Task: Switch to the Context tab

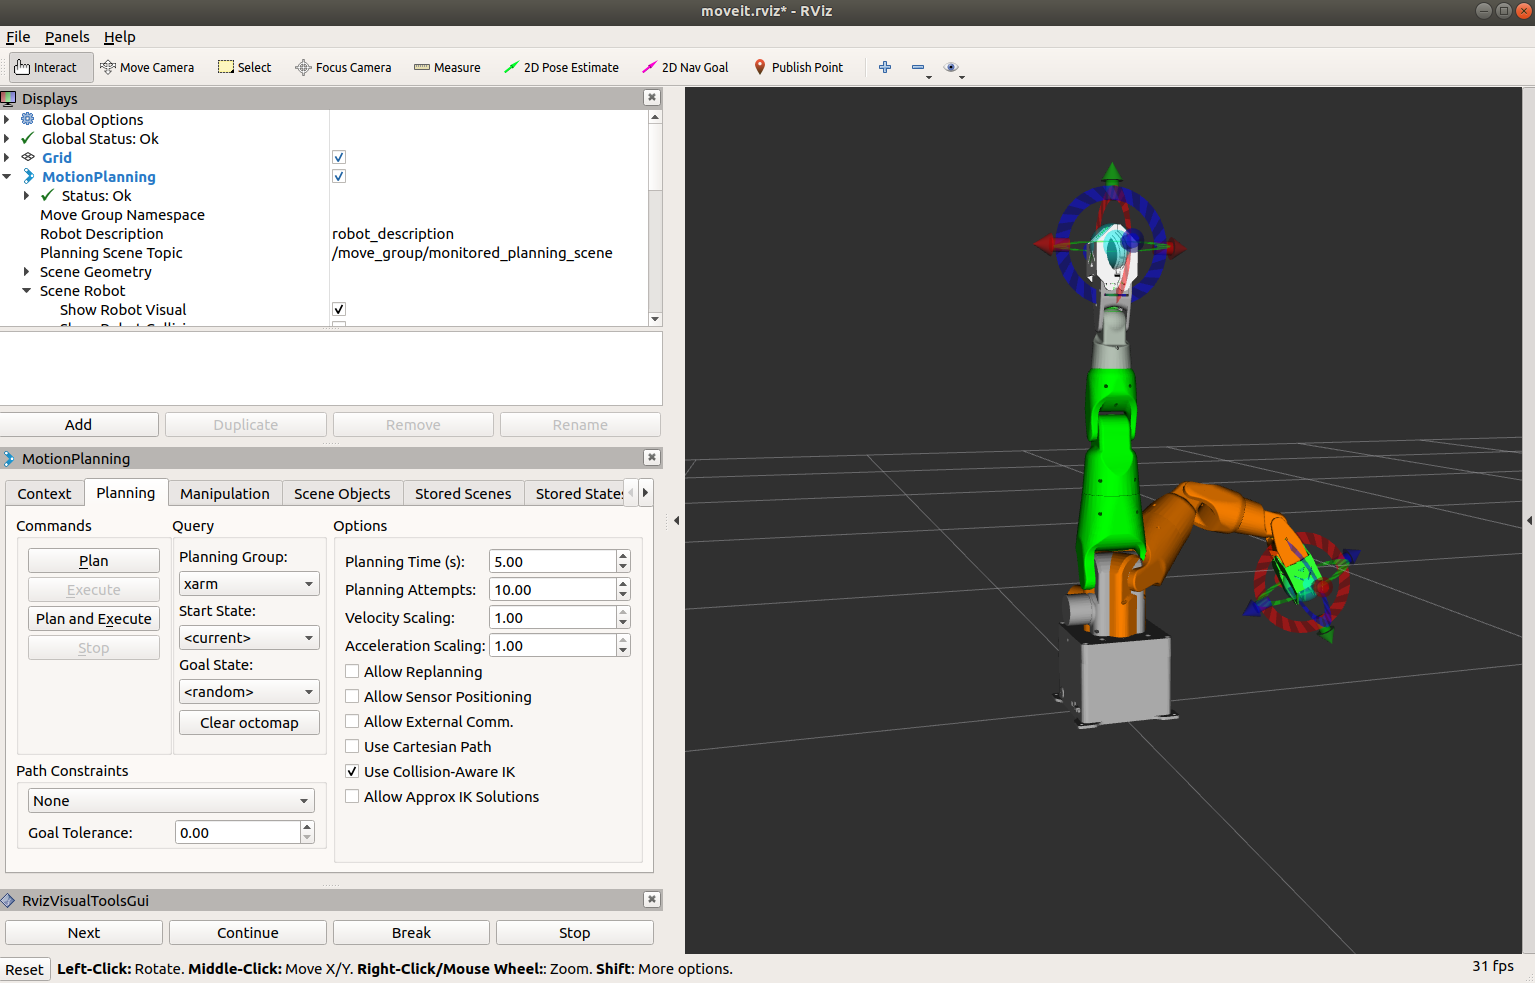Action: point(44,493)
